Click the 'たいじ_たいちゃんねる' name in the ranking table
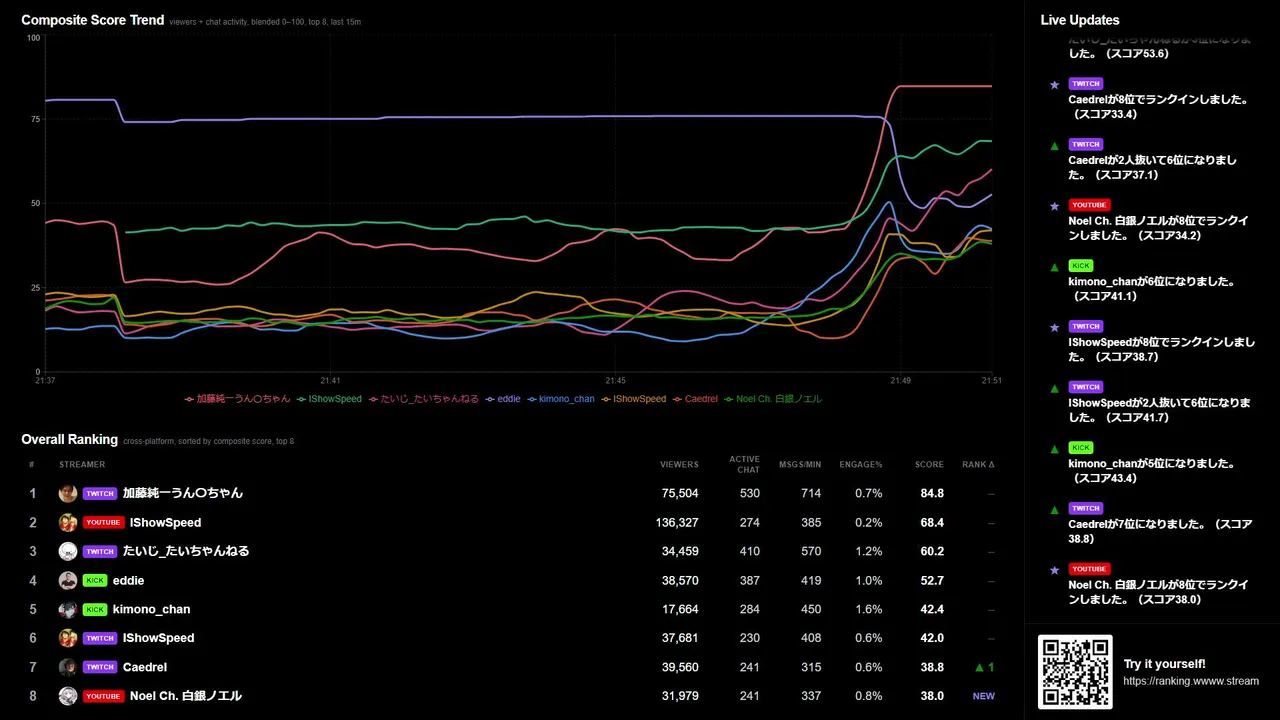The image size is (1280, 720). point(186,551)
